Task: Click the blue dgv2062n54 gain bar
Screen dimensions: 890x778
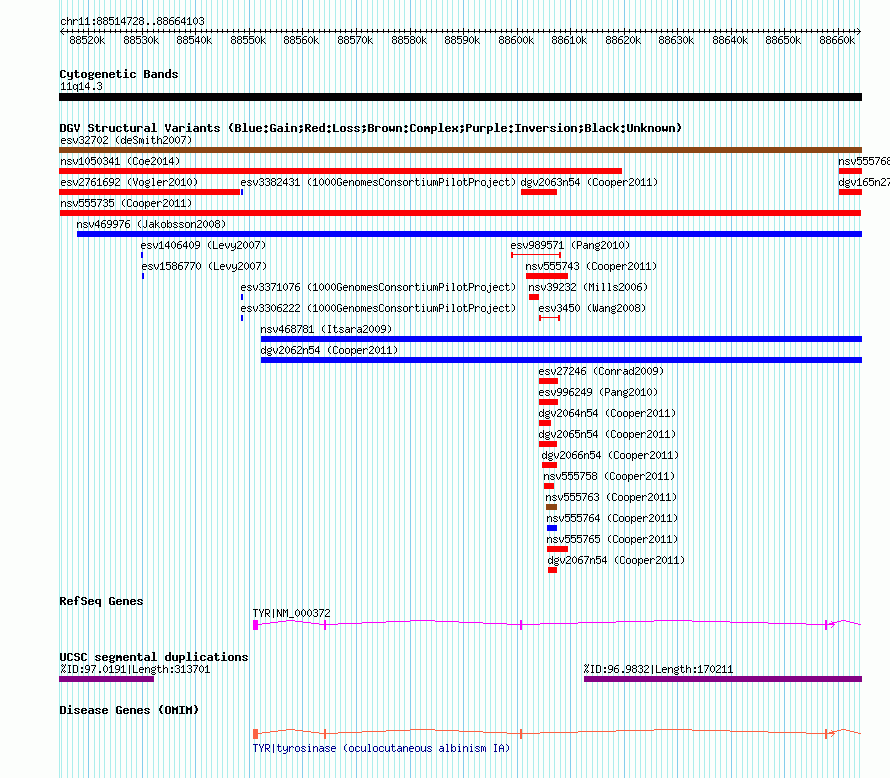Action: 561,360
